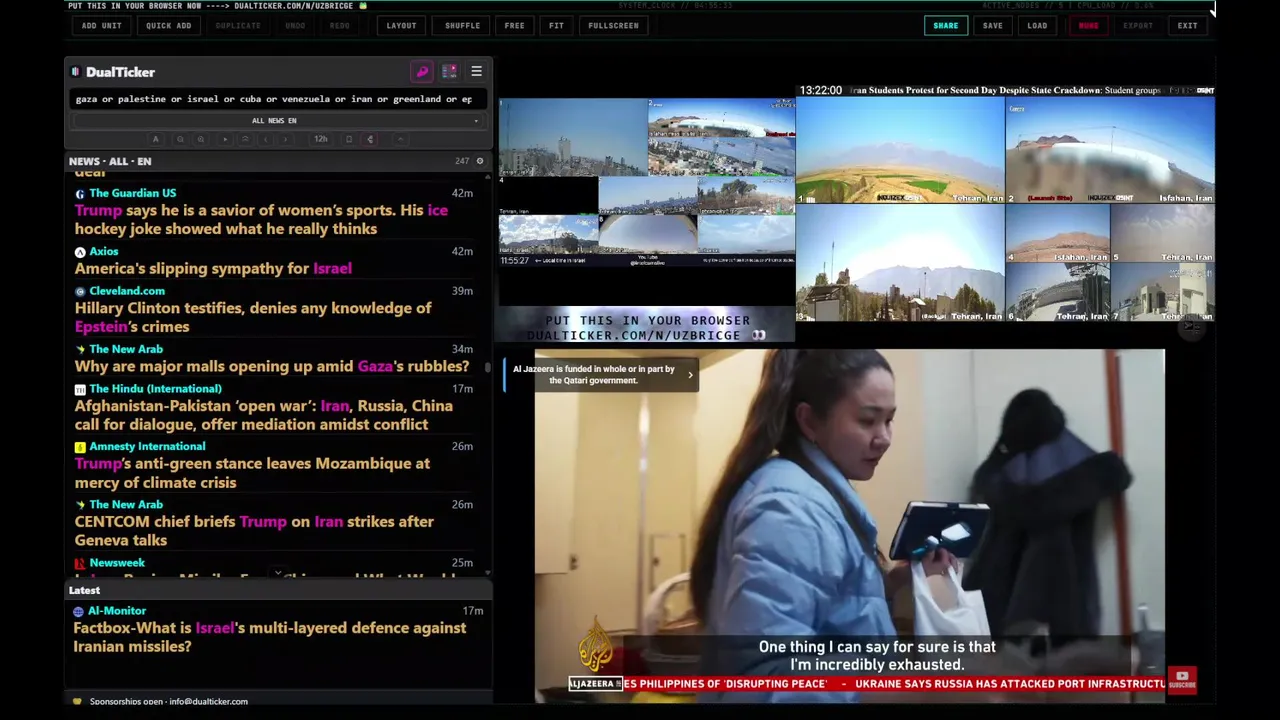Screen dimensions: 1280x720
Task: Click the 'Latest' section header
Action: (x=84, y=590)
